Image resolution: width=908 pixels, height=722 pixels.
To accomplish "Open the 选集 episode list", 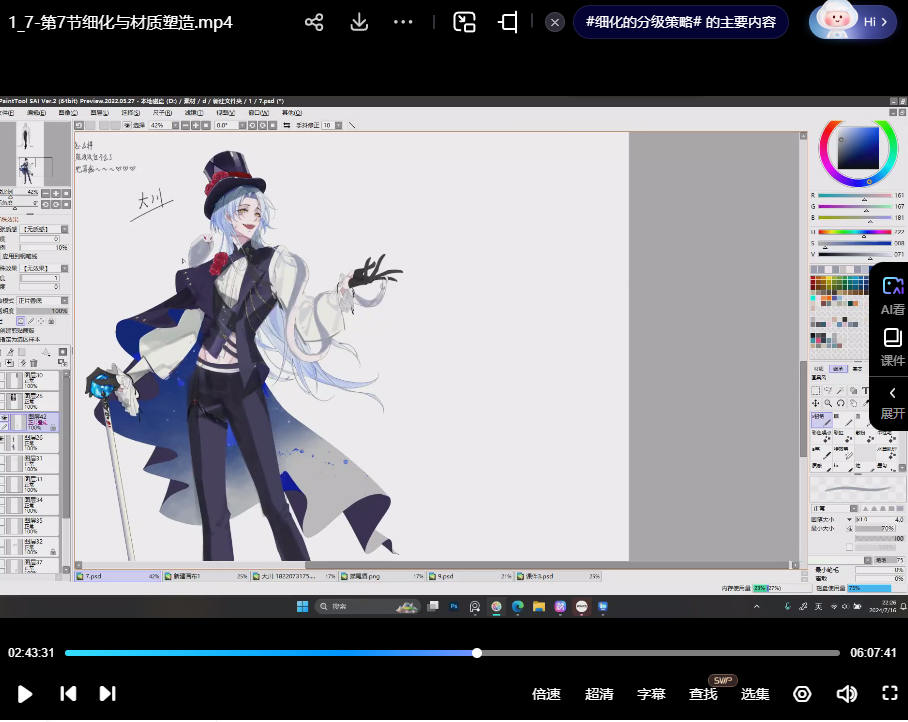I will tap(755, 694).
